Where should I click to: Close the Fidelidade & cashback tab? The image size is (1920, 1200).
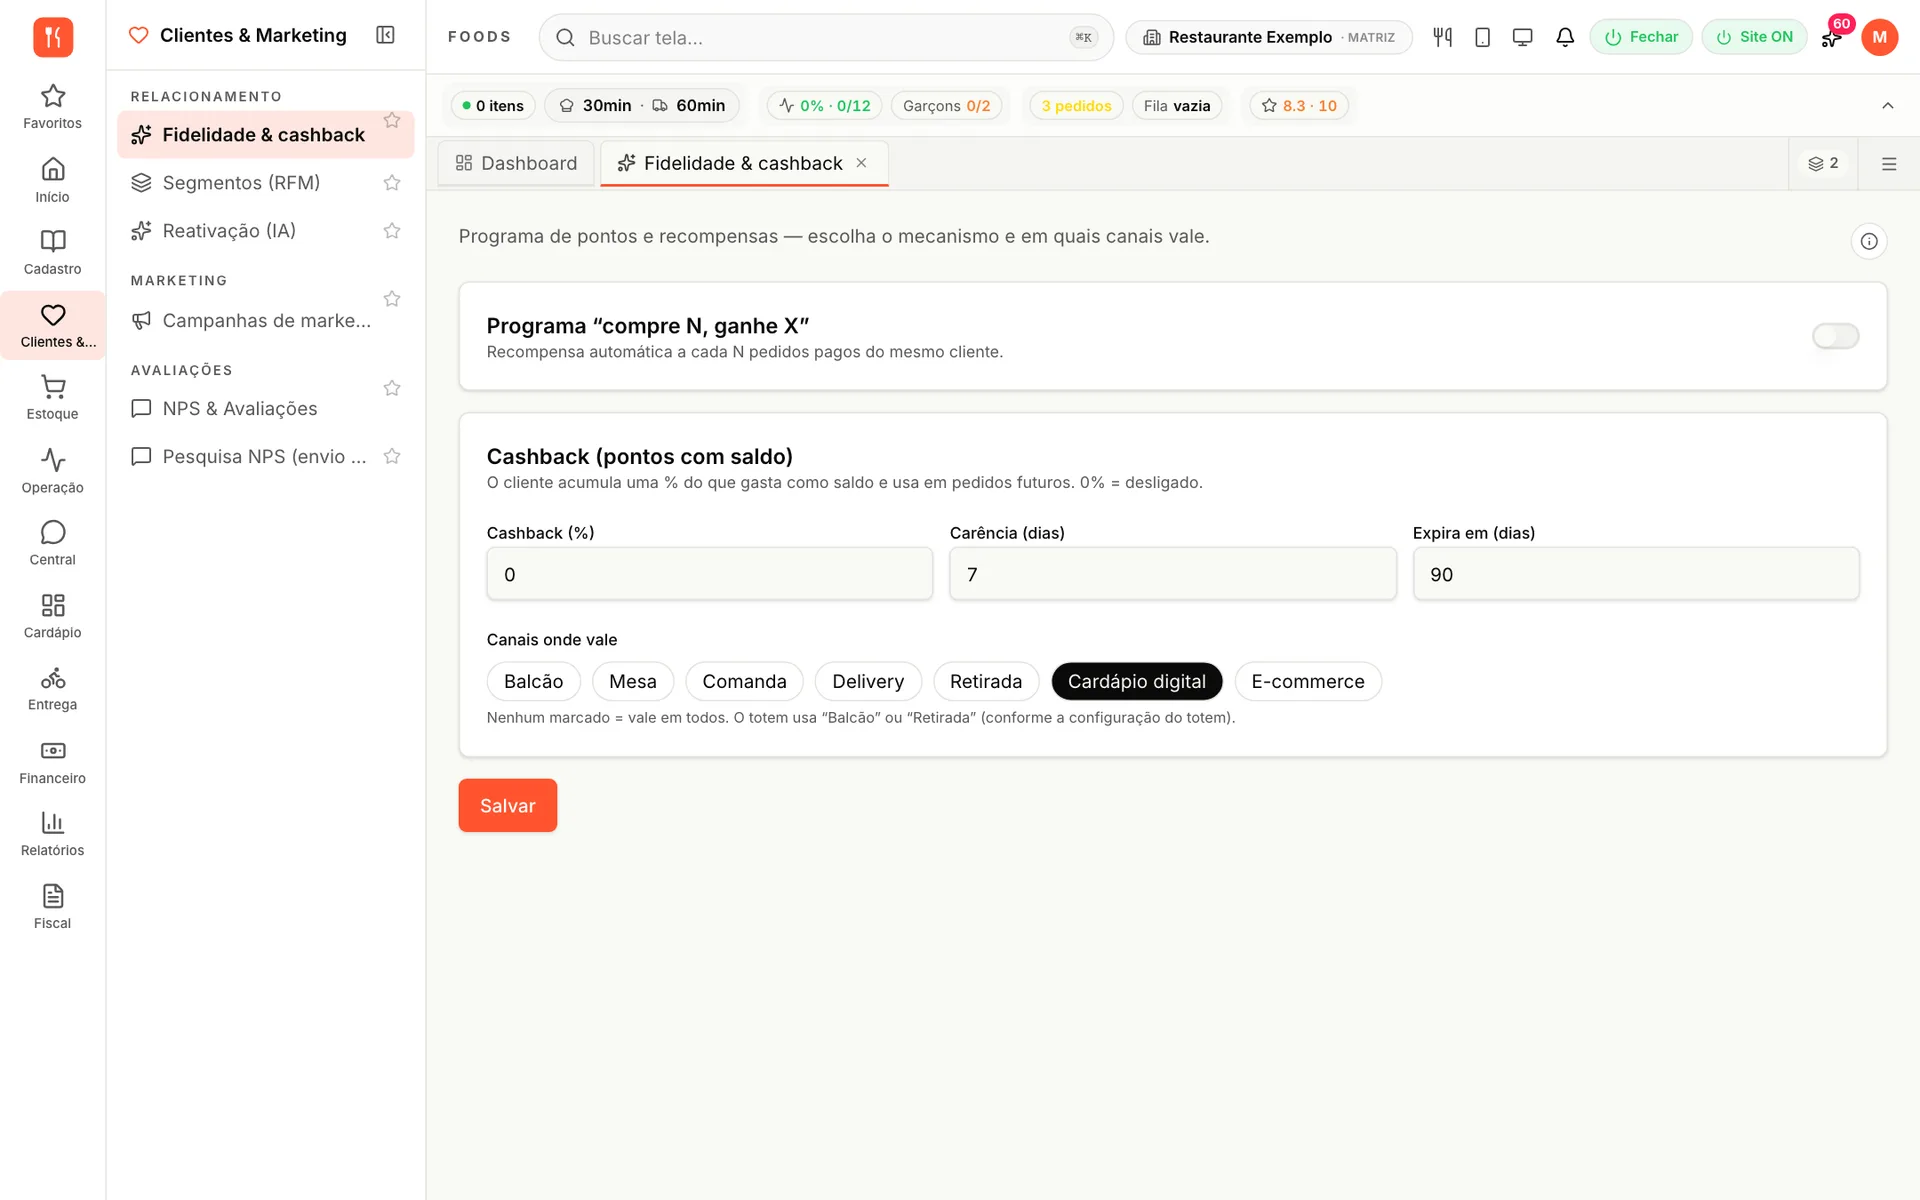click(861, 163)
